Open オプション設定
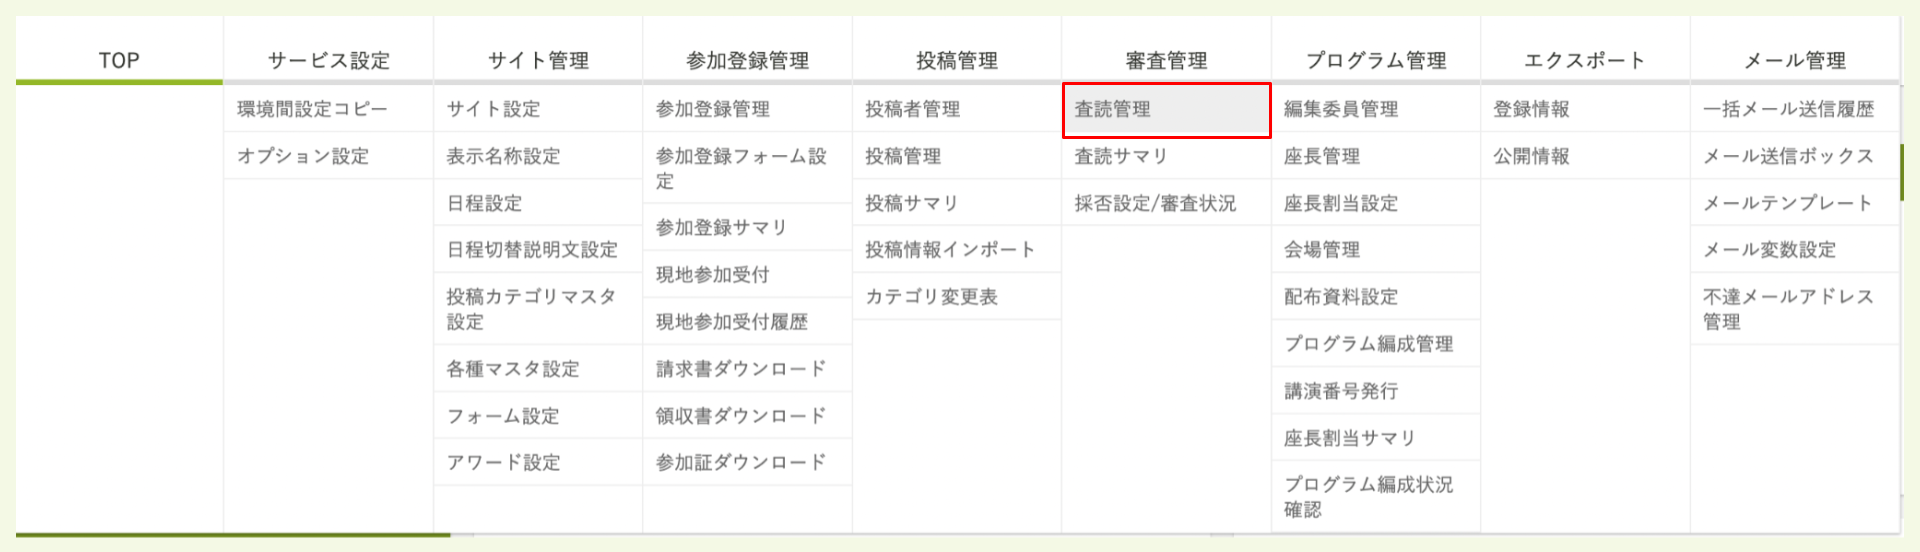Screen dimensions: 1920x552 pyautogui.click(x=303, y=156)
